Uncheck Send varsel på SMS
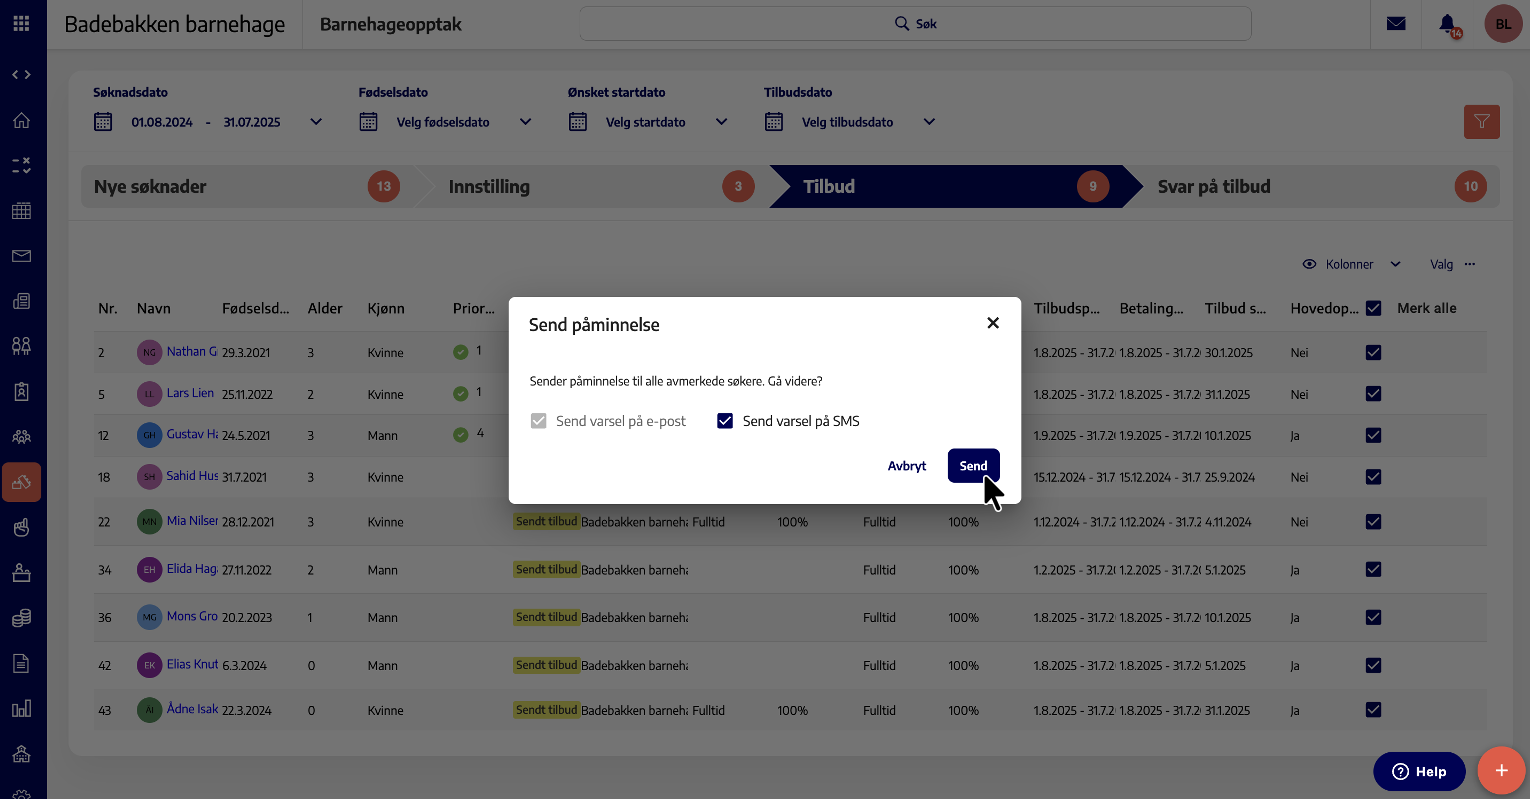The image size is (1530, 799). [725, 421]
